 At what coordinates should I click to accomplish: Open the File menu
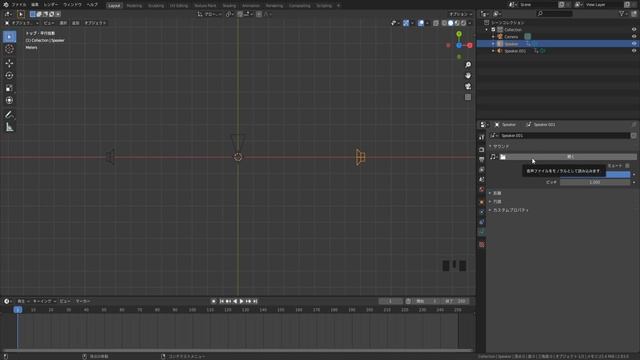pos(19,4)
